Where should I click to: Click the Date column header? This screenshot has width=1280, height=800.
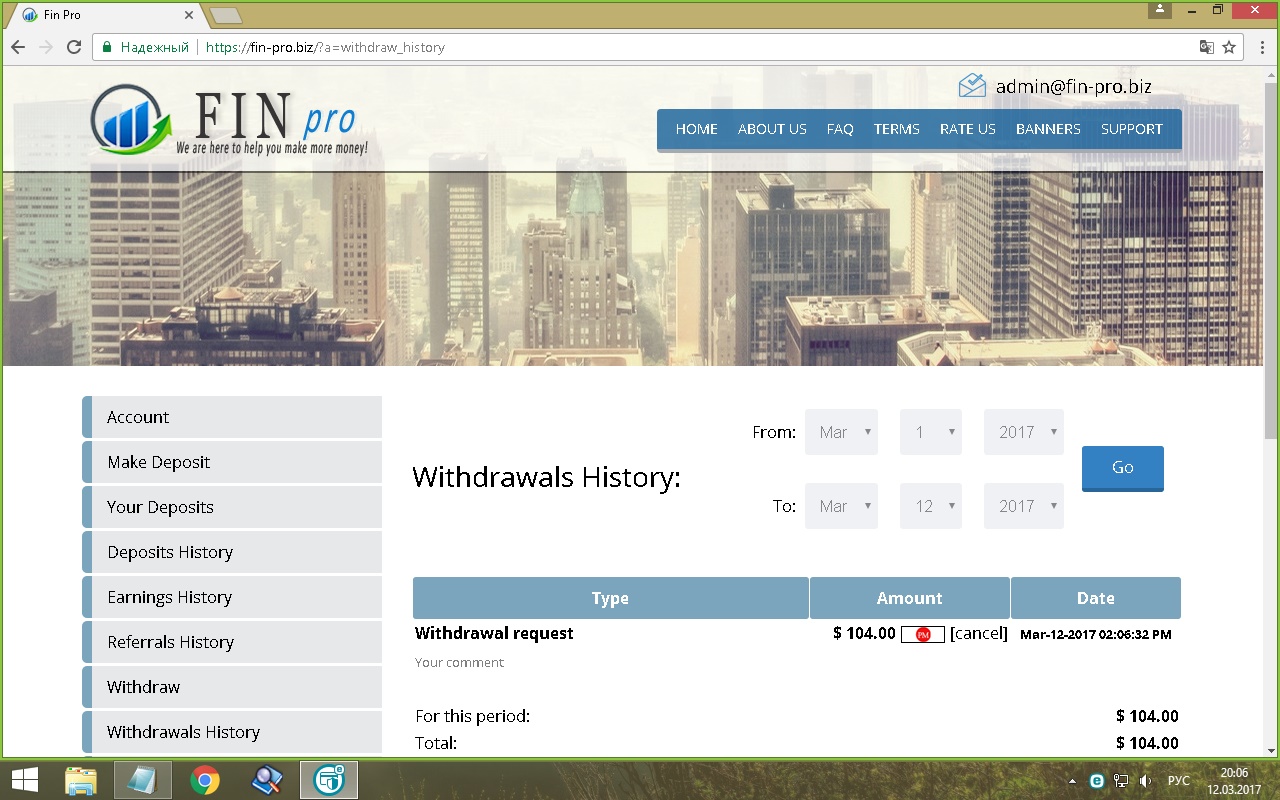pyautogui.click(x=1096, y=598)
